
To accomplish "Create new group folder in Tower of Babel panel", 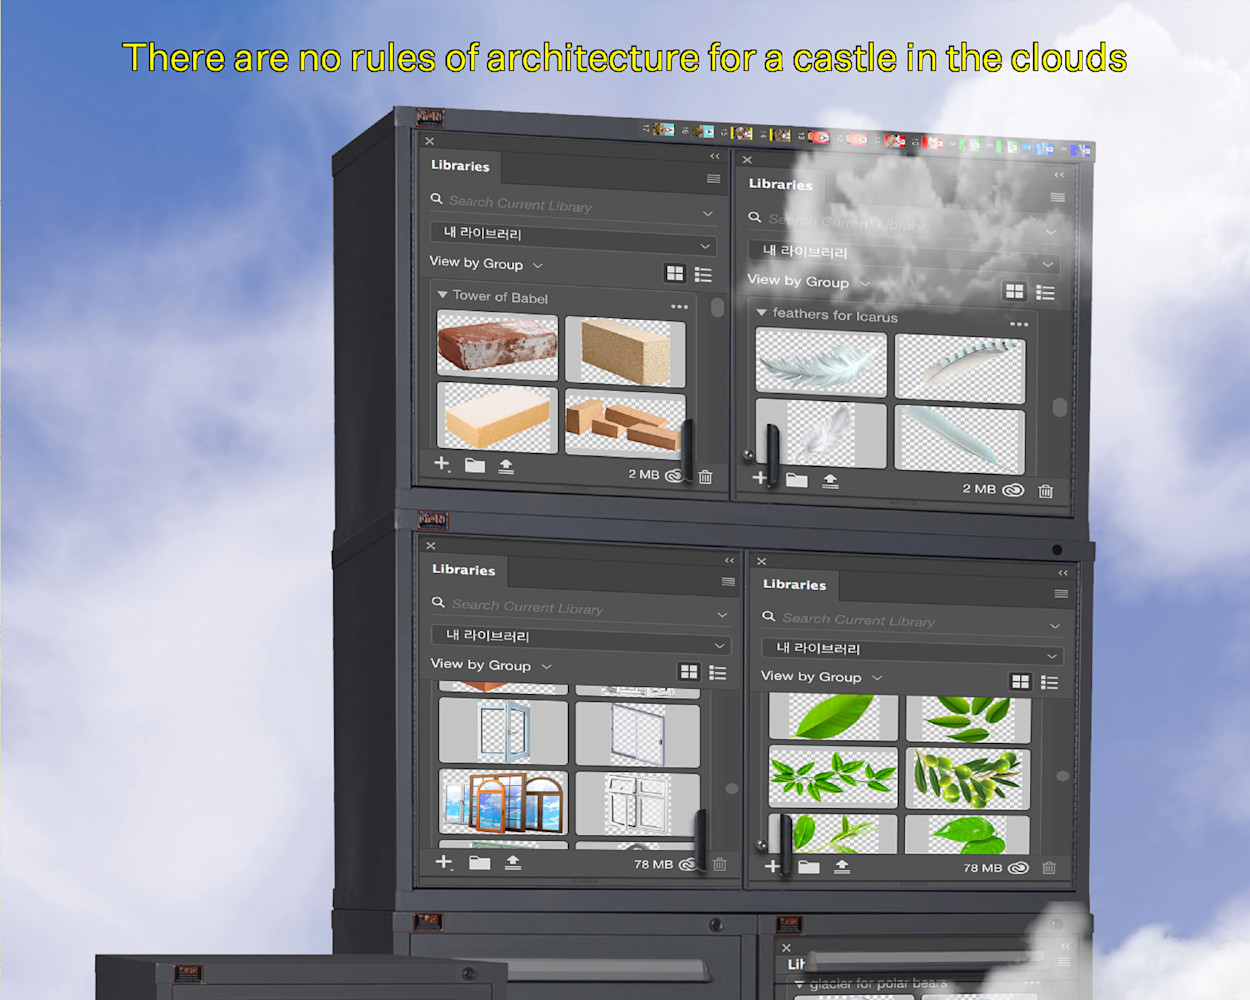I will click(x=475, y=465).
